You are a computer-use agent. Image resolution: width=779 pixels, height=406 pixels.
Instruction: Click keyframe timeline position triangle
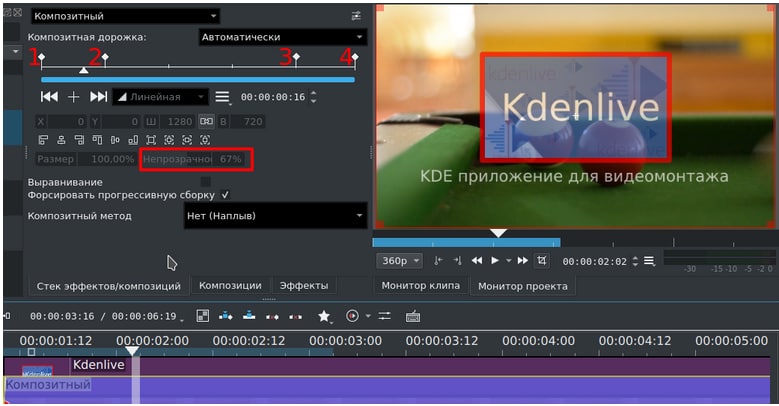pyautogui.click(x=84, y=71)
